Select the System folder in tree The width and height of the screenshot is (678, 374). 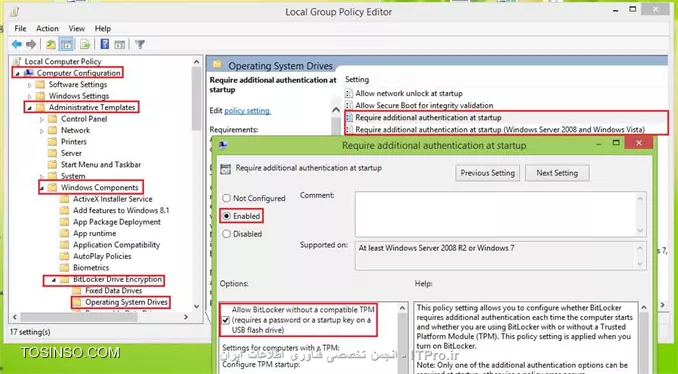point(73,176)
